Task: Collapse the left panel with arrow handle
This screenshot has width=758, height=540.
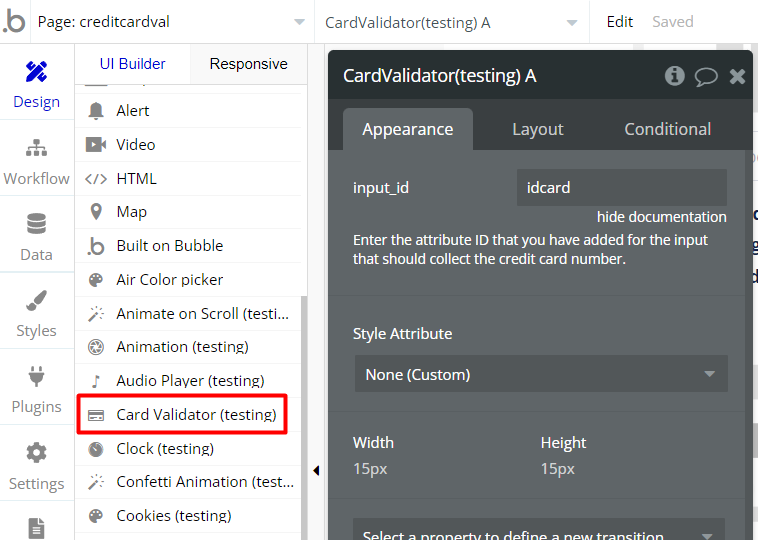Action: [316, 470]
